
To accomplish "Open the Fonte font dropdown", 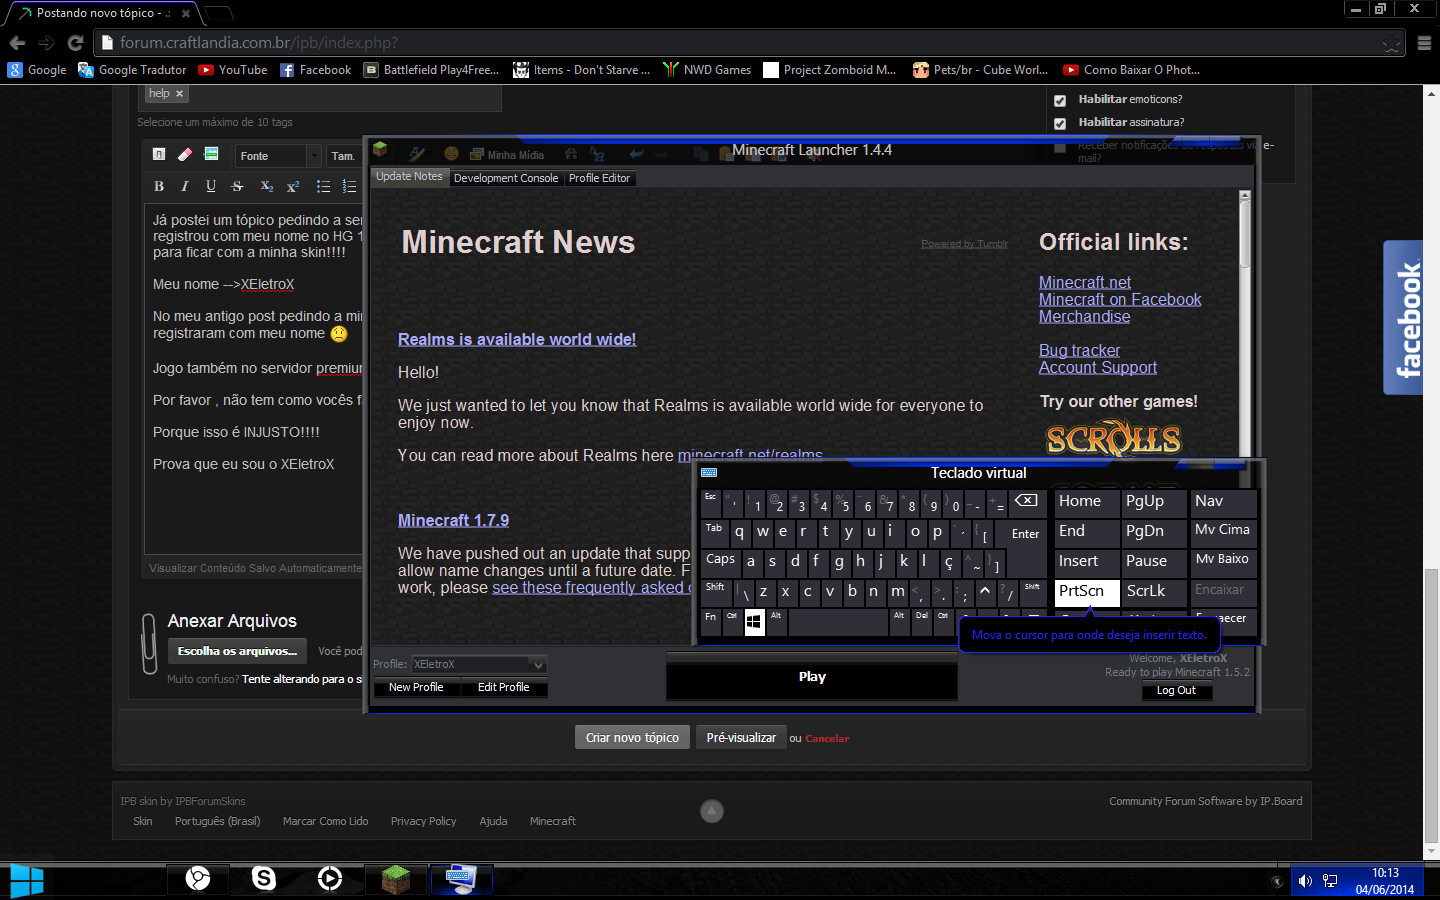I will click(278, 156).
